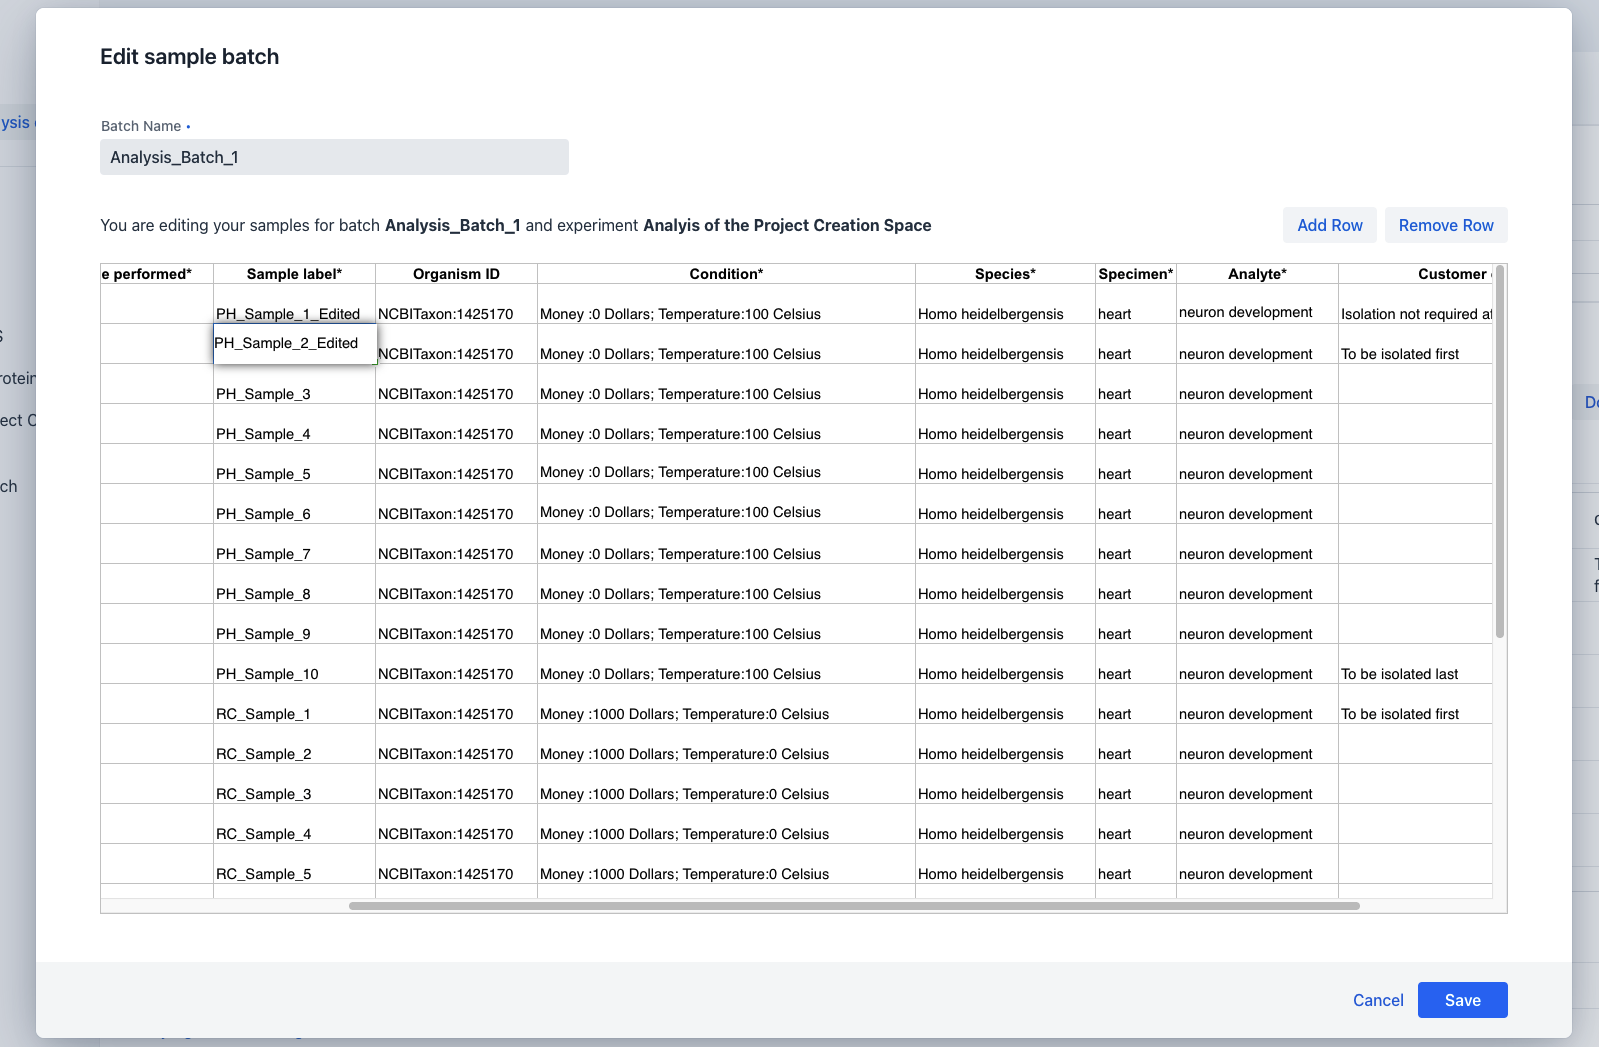The height and width of the screenshot is (1047, 1599).
Task: Select the PH_Sample_9 label cell
Action: 294,624
